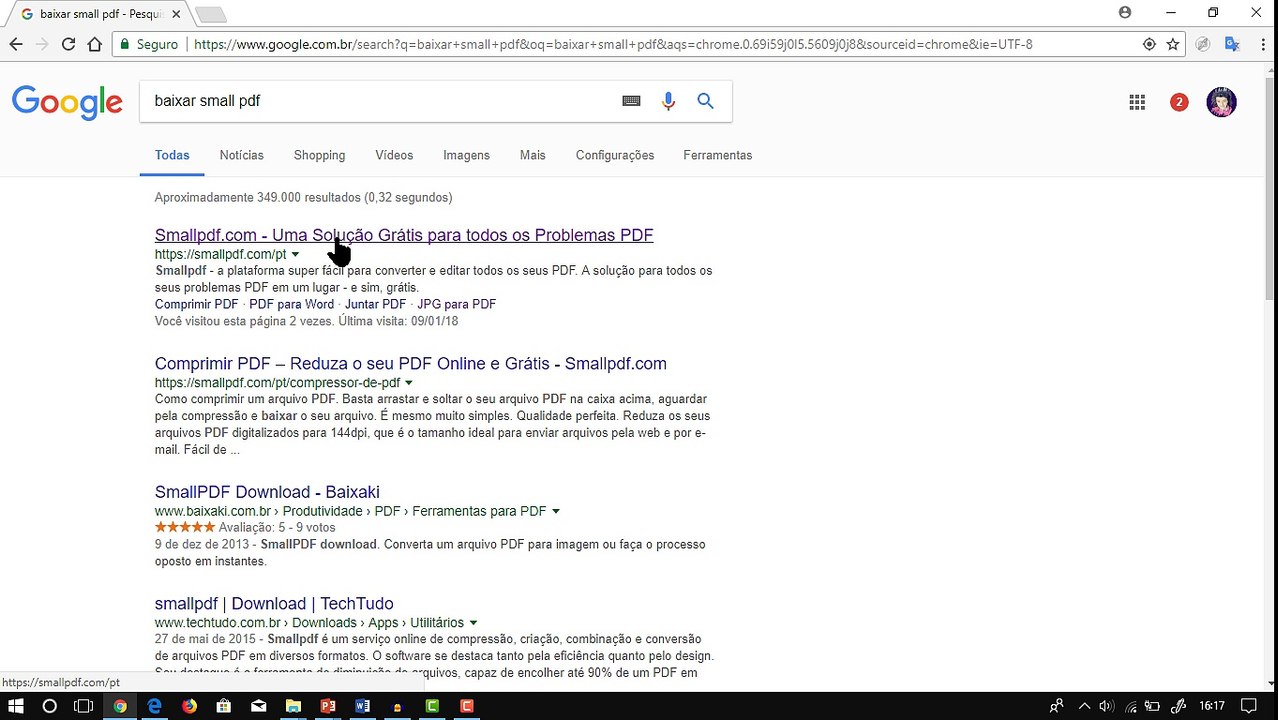Switch to PowerPoint on the taskbar
Screen dimensions: 1278x720
coord(328,706)
